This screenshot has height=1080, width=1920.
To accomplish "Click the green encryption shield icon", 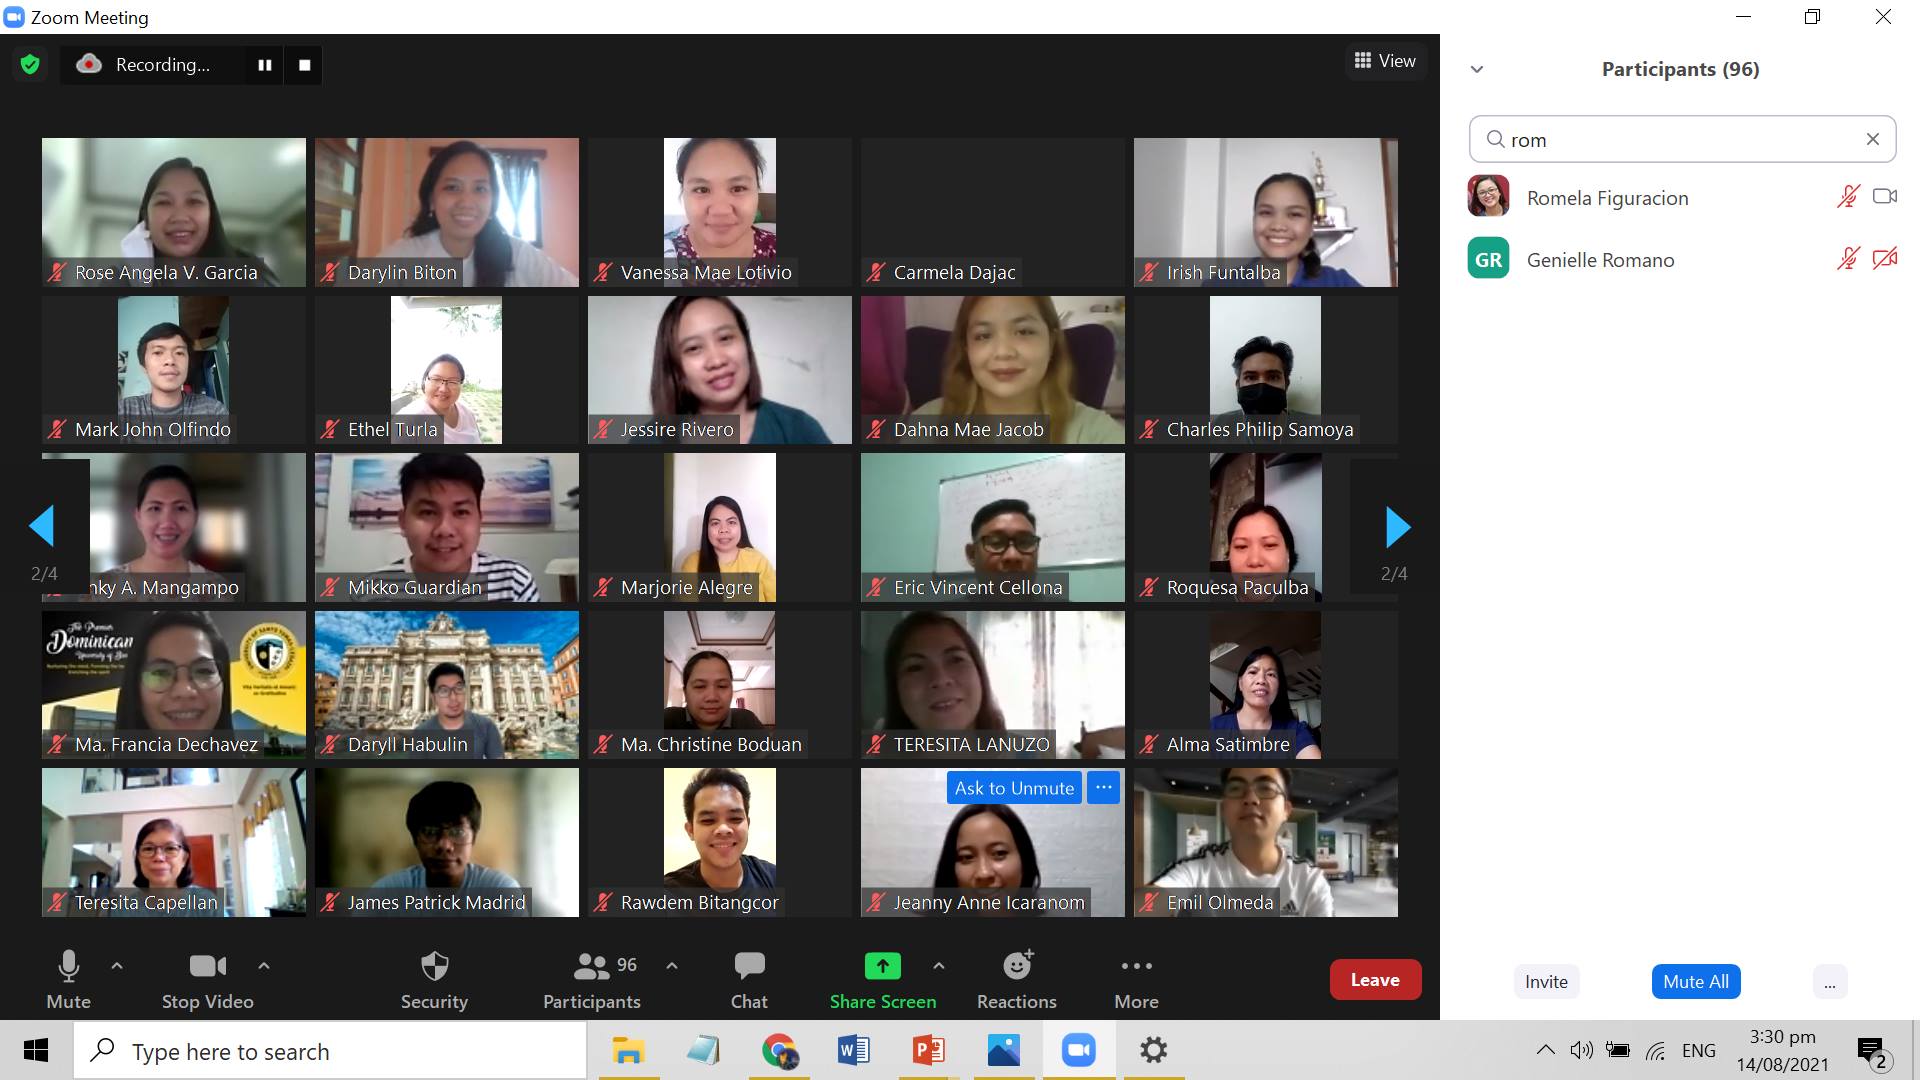I will pos(30,65).
